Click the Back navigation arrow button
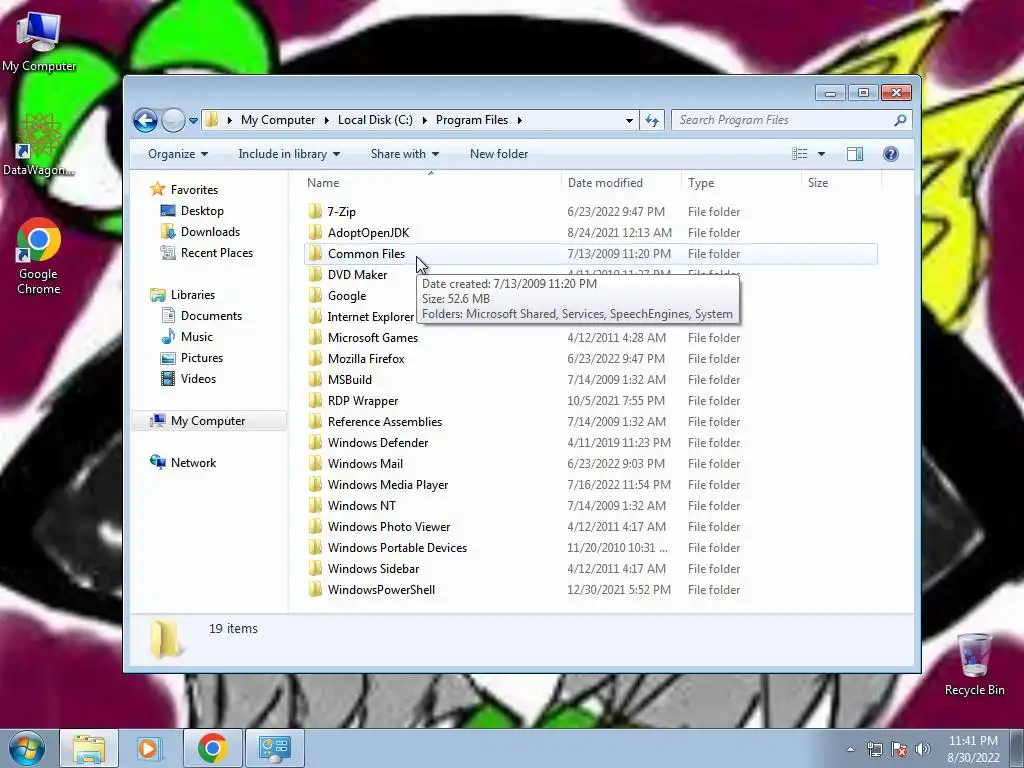The image size is (1024, 768). [x=145, y=120]
